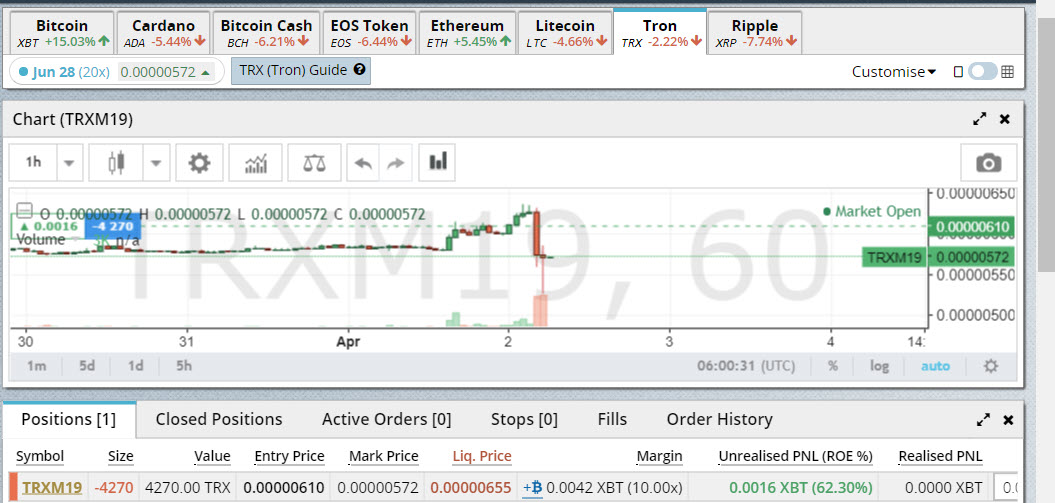
Task: Set chart range to 1m
Action: pos(36,366)
